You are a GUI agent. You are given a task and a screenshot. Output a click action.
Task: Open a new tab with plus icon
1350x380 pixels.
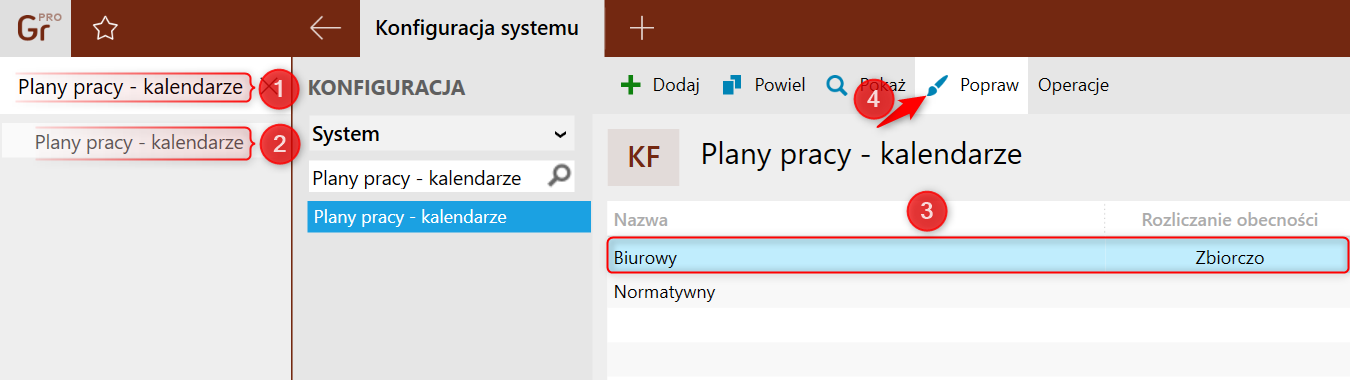pos(641,28)
